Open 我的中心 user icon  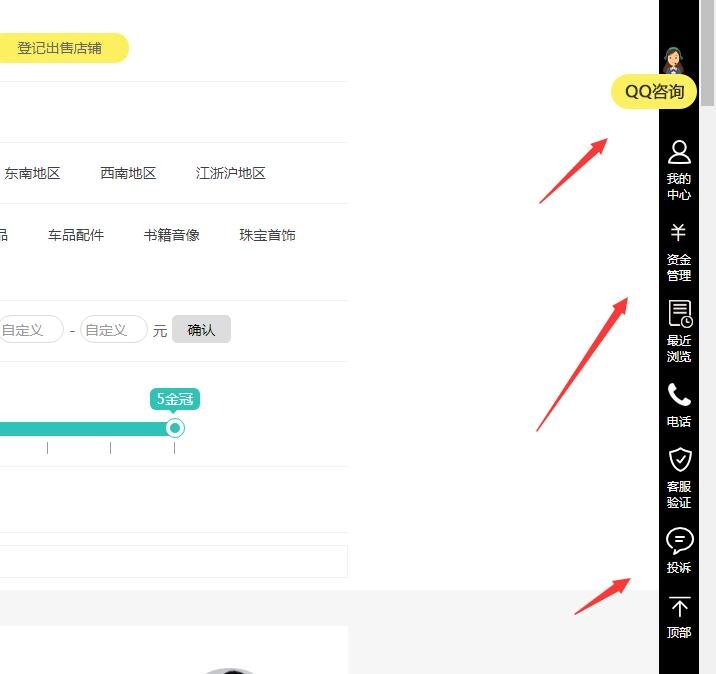[x=679, y=153]
